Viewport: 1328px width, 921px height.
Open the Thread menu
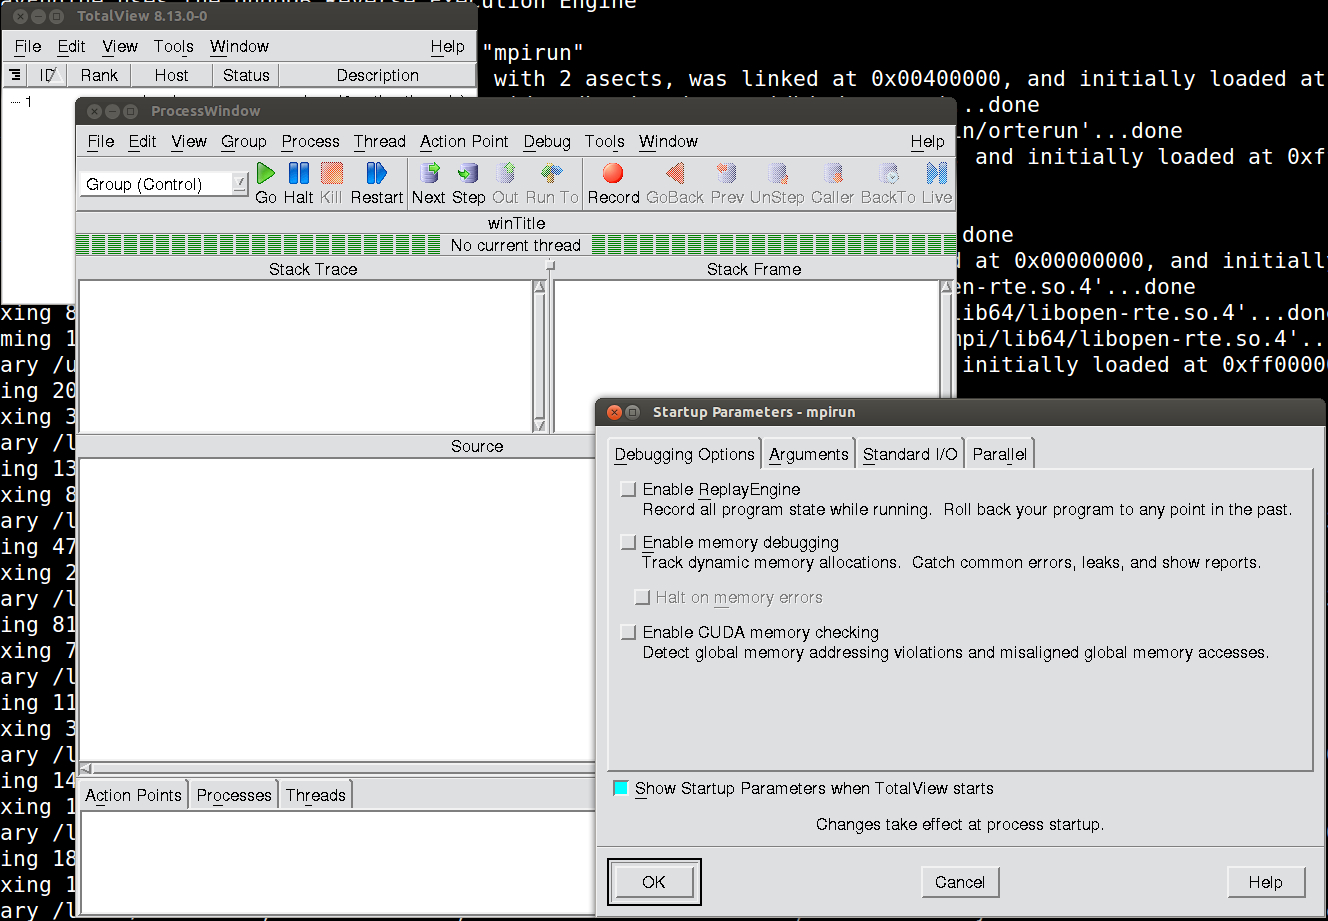tap(380, 141)
